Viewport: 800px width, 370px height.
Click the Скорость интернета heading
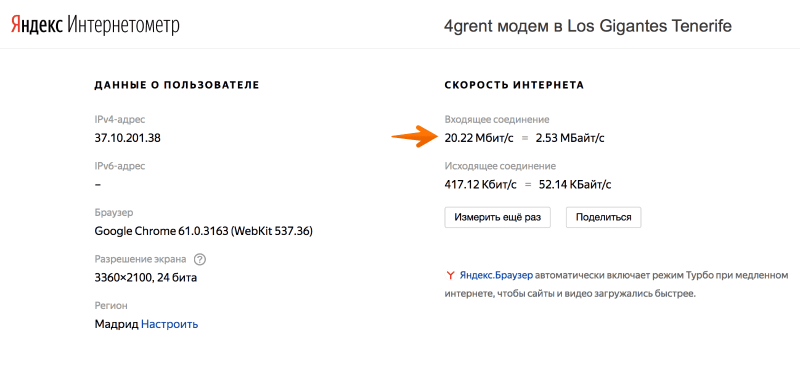click(514, 85)
